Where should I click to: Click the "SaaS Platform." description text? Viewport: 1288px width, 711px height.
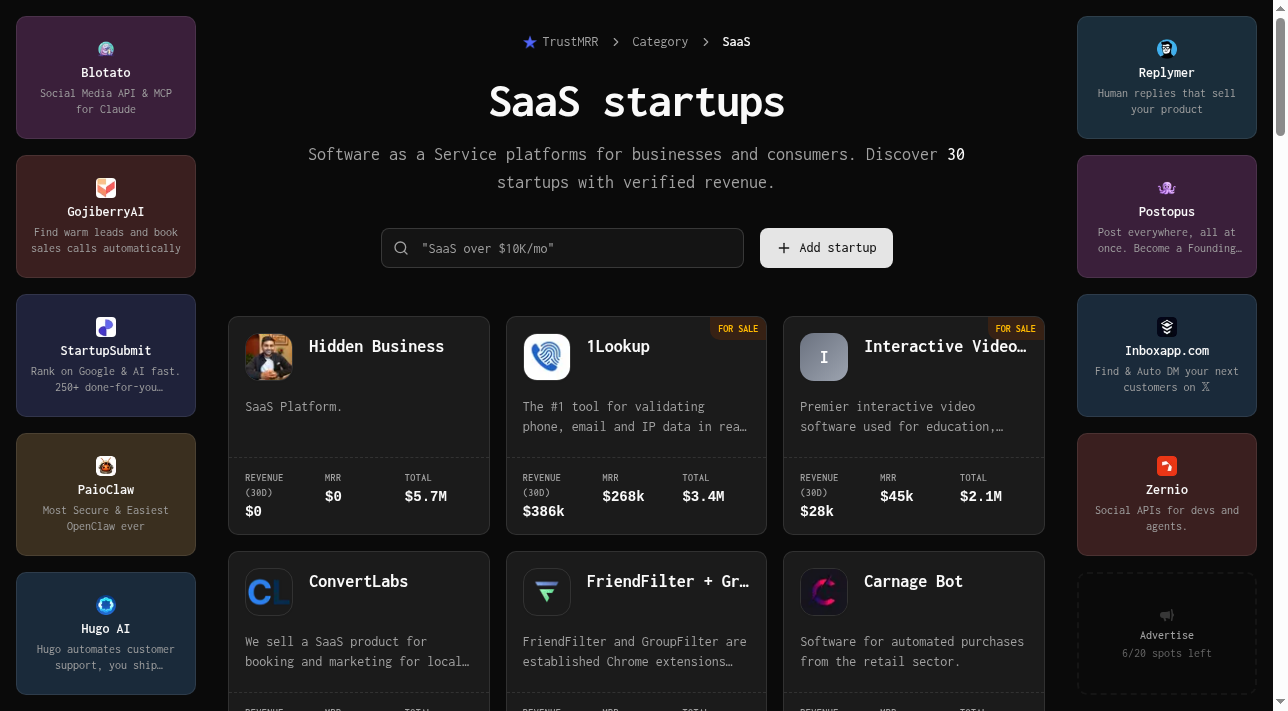294,407
